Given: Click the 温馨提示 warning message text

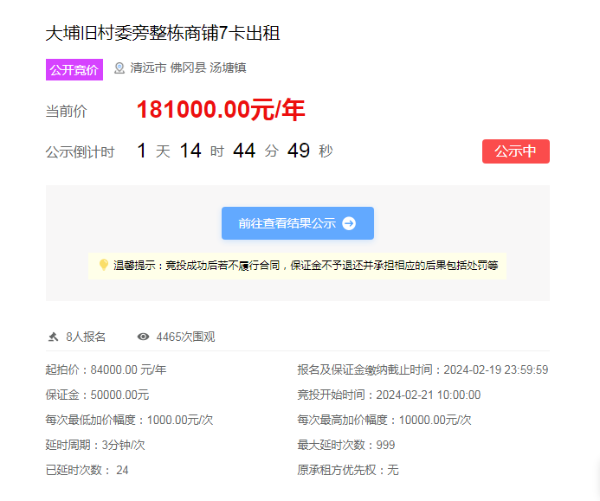Looking at the screenshot, I should pyautogui.click(x=304, y=265).
